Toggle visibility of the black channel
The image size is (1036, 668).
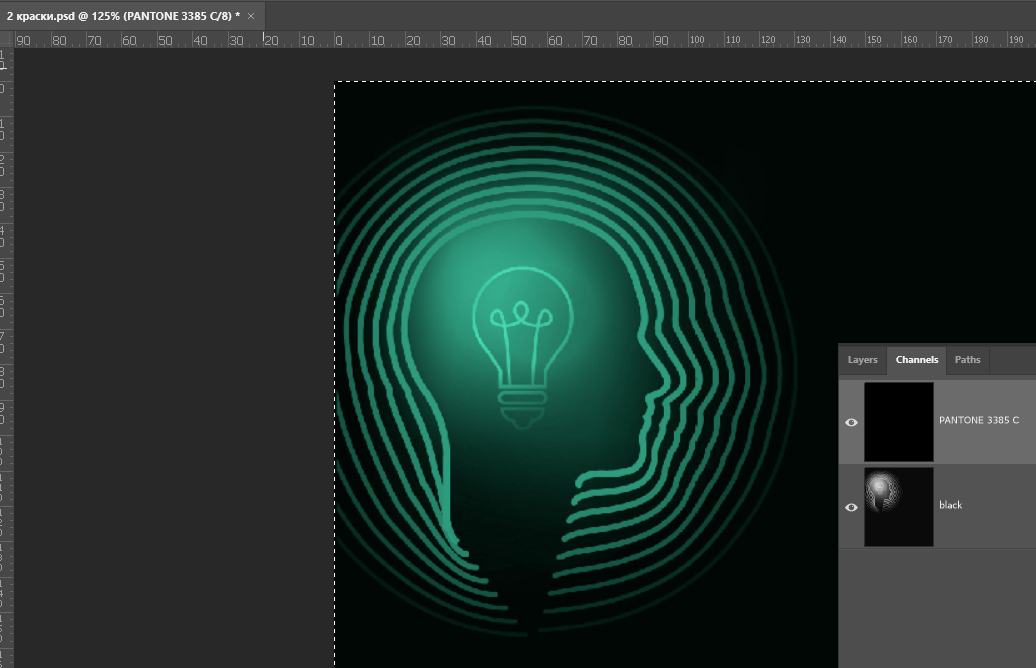[851, 507]
